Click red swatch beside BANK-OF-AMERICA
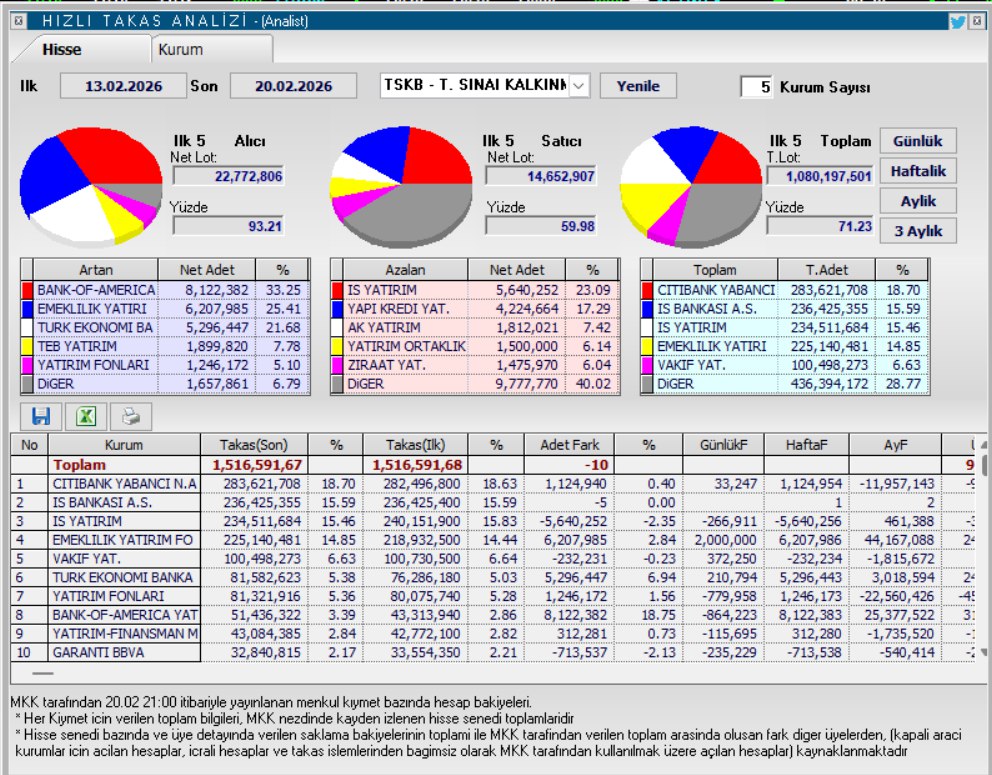992x775 pixels. pos(27,290)
